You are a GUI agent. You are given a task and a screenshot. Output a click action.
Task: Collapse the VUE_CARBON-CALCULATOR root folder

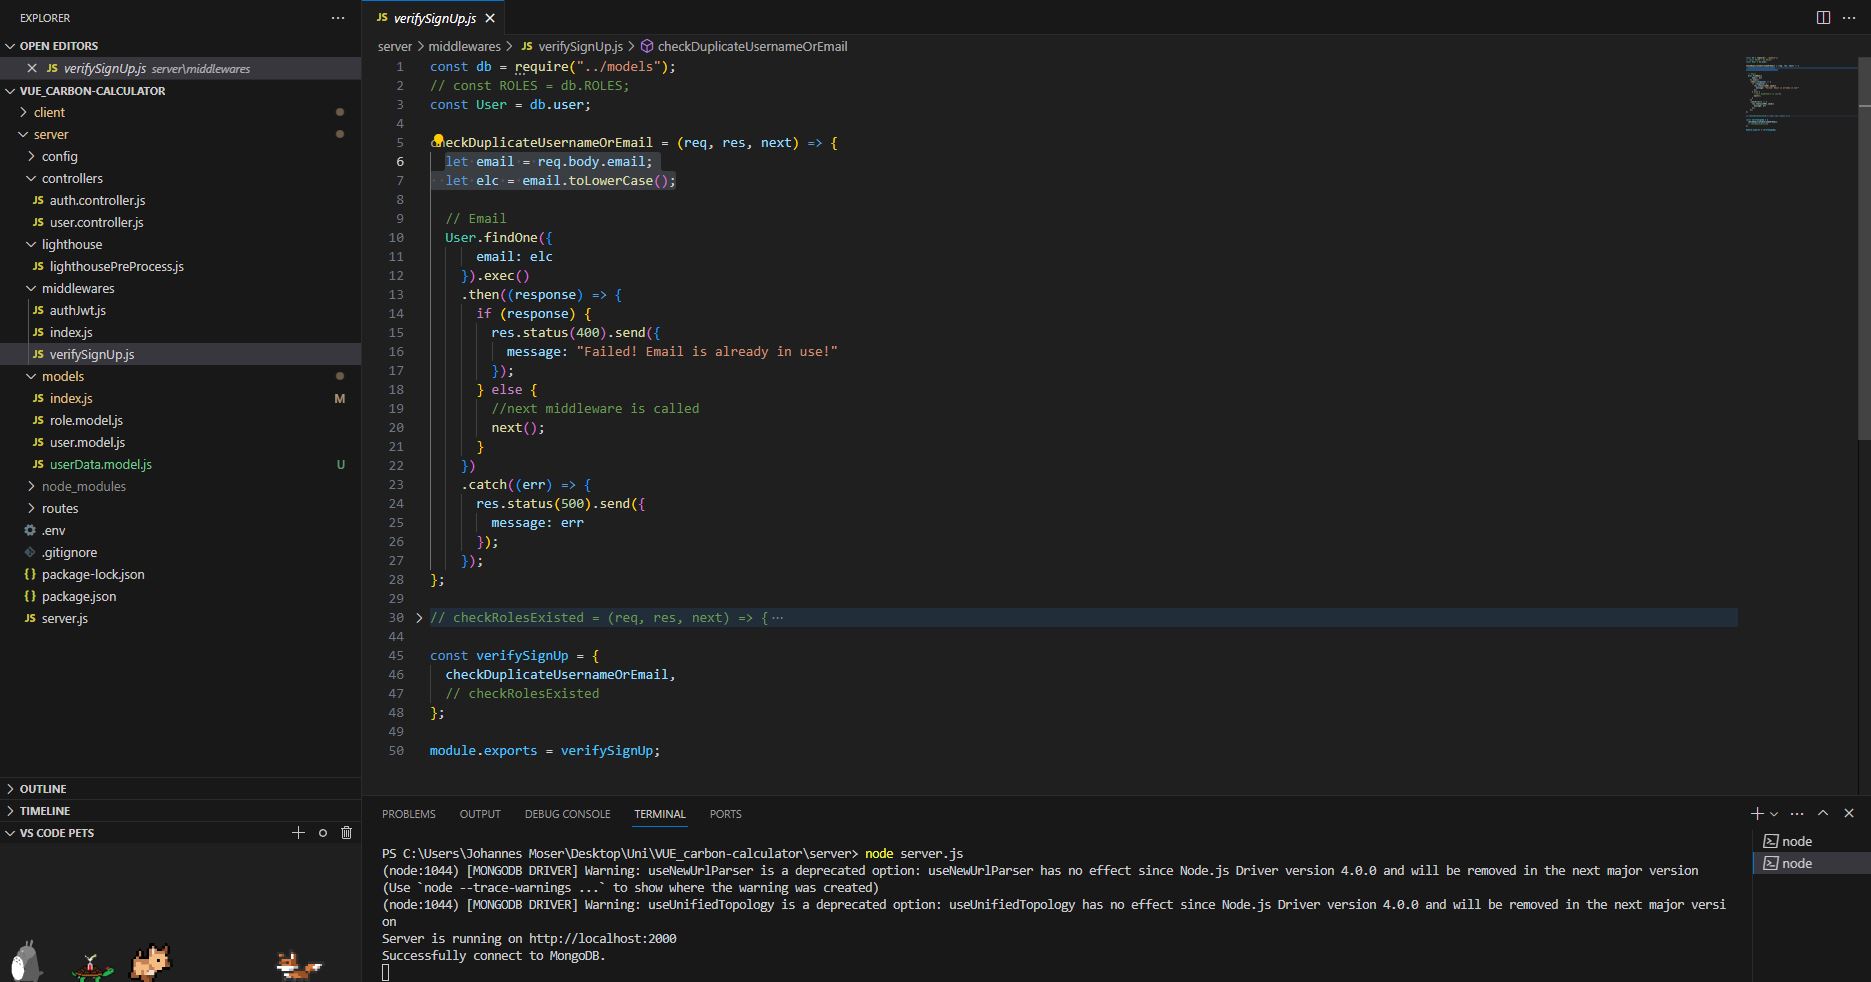click(x=180, y=90)
